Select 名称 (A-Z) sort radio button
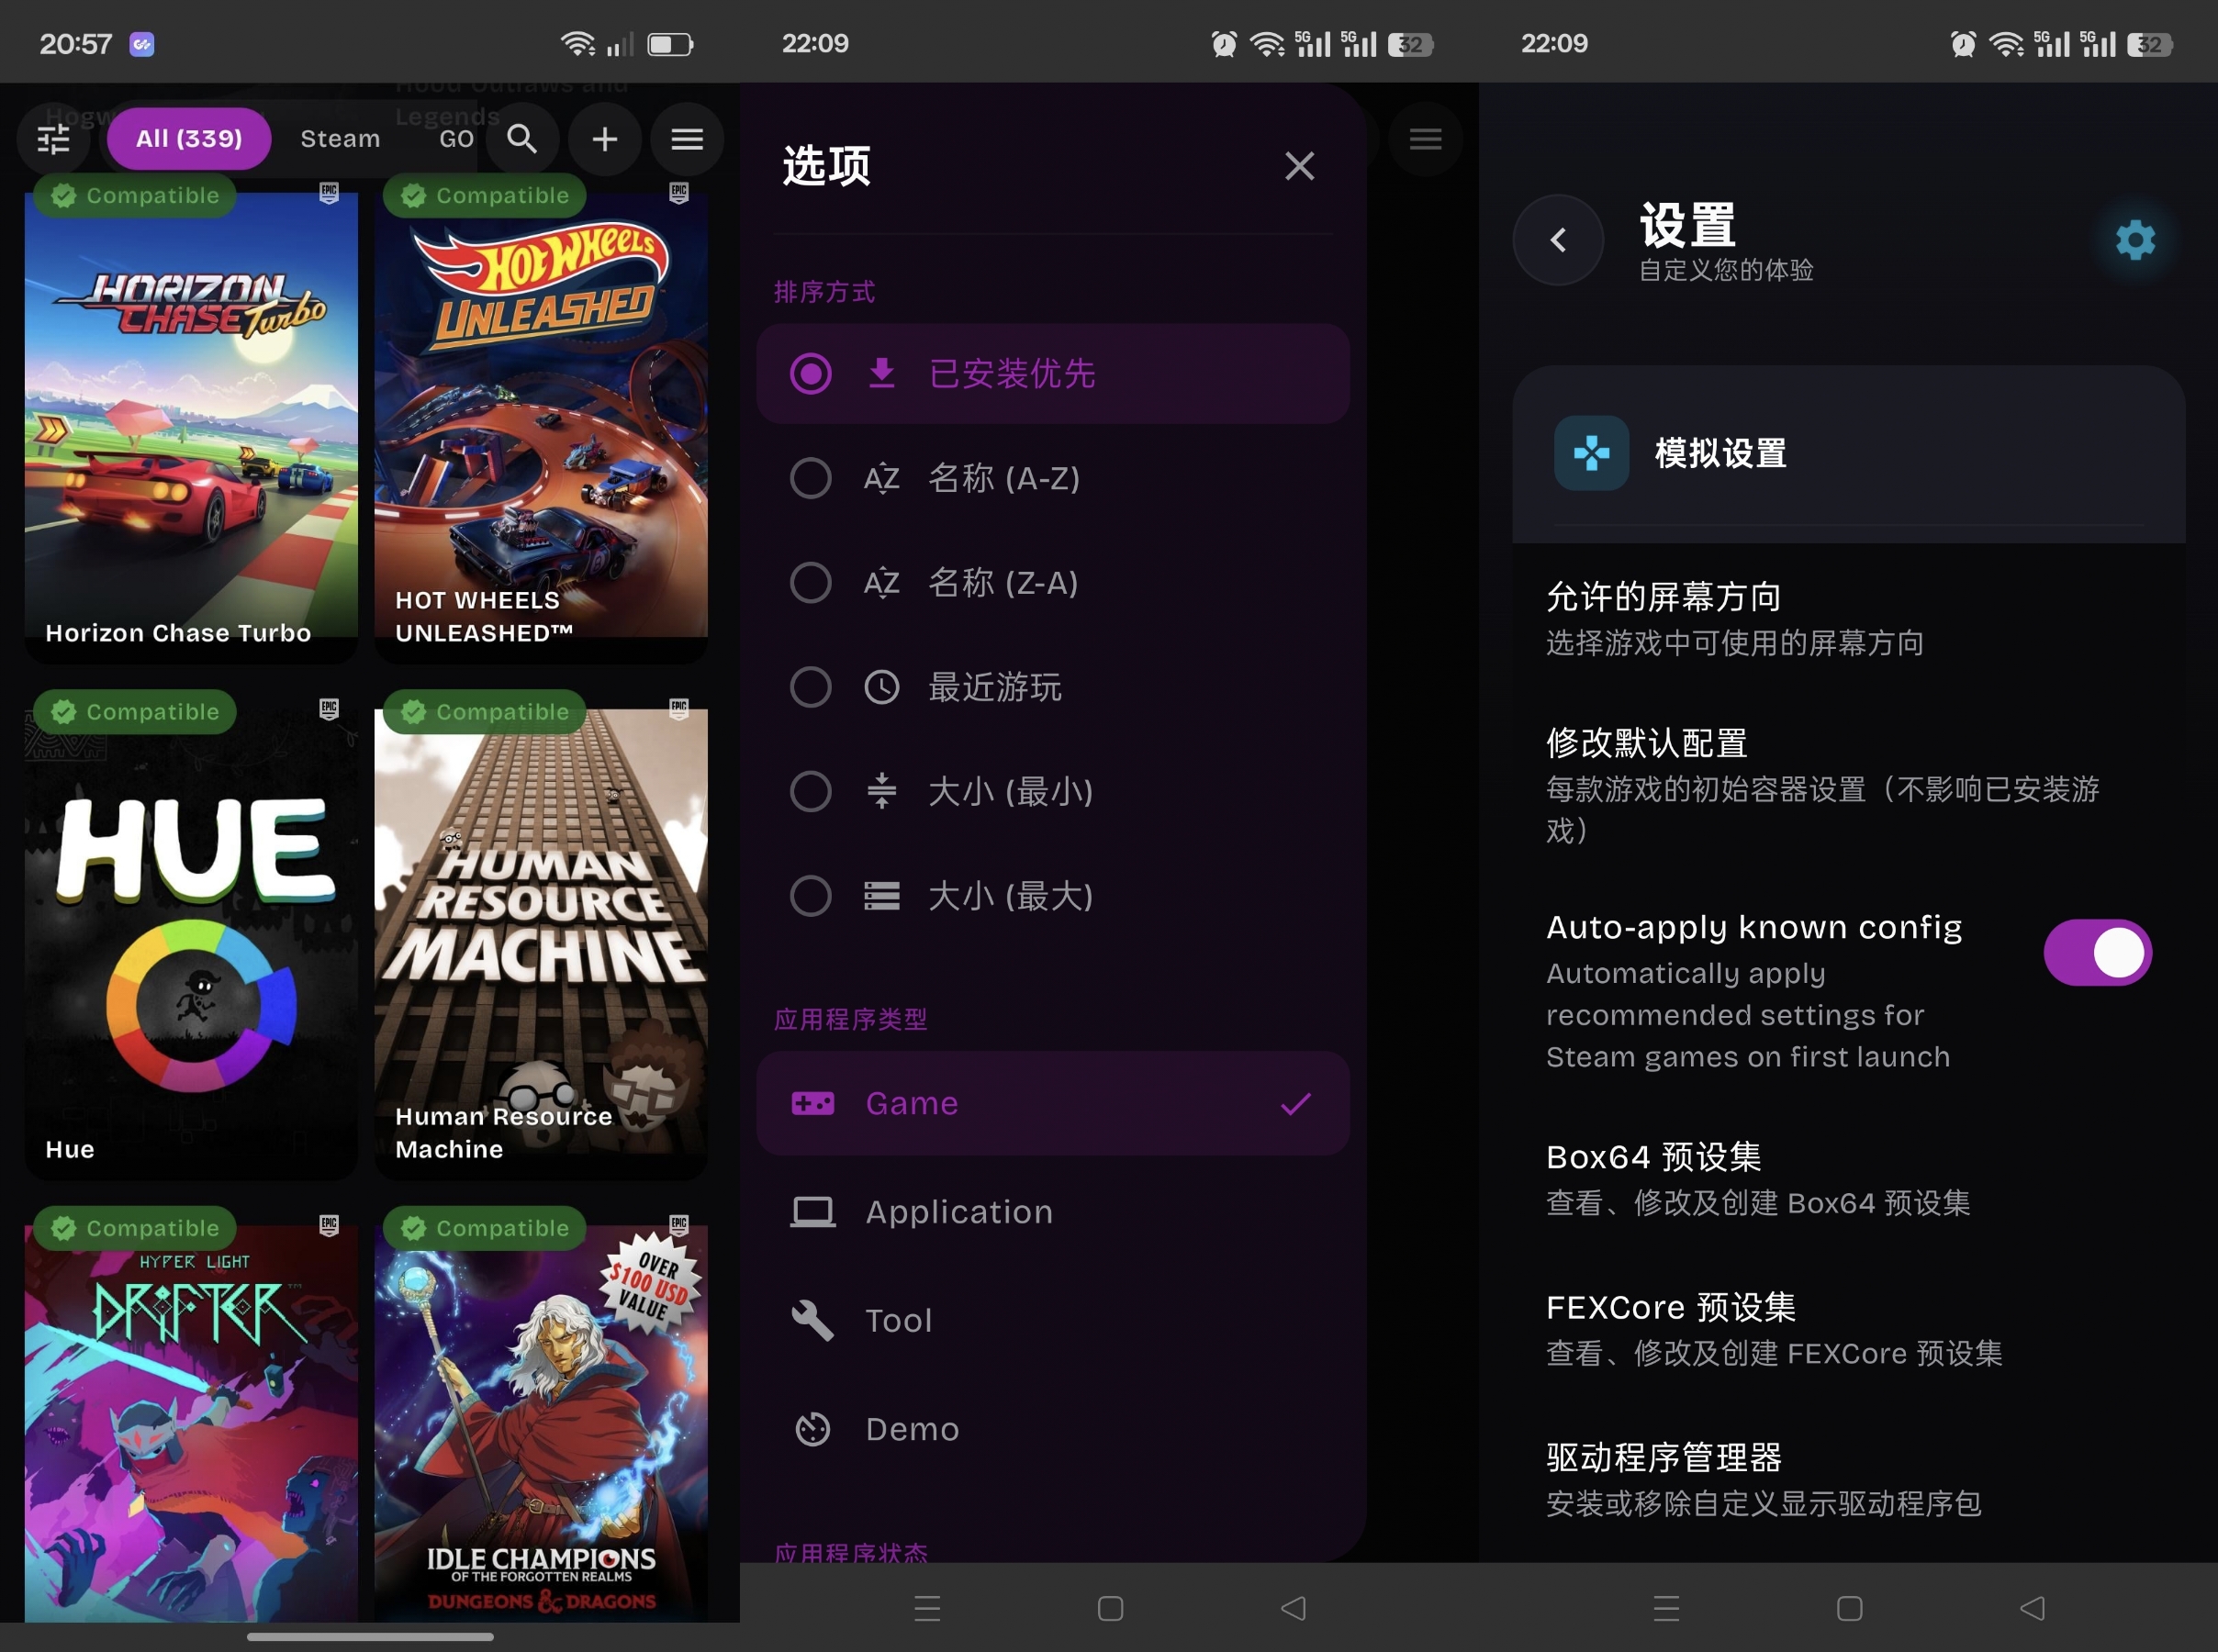2218x1652 pixels. point(811,478)
